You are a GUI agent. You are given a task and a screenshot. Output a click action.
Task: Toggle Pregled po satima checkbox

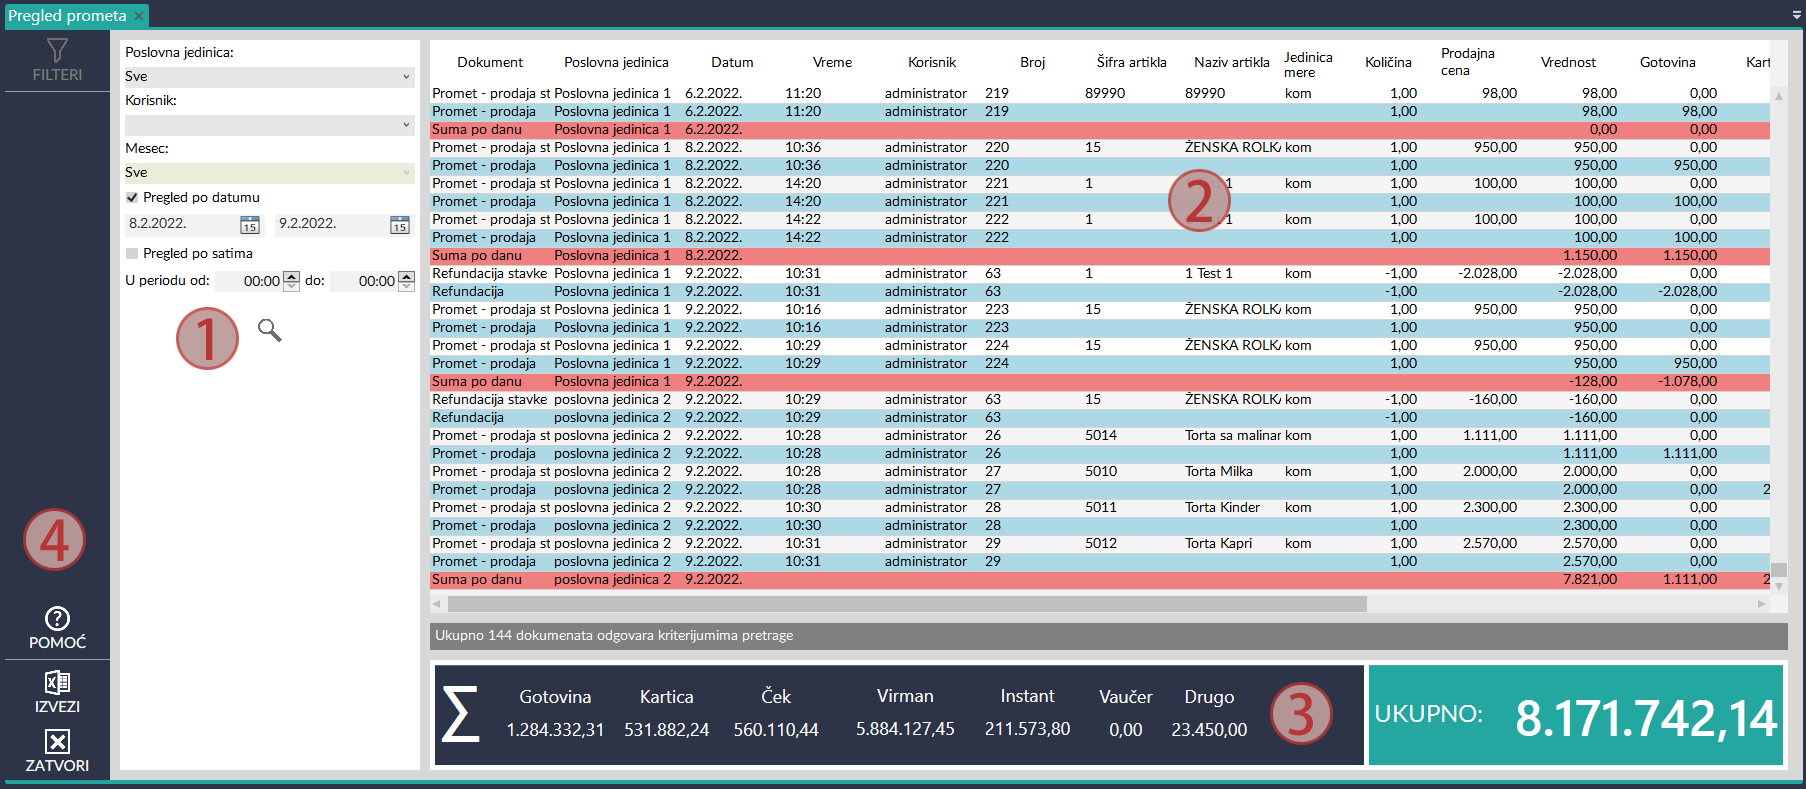132,254
